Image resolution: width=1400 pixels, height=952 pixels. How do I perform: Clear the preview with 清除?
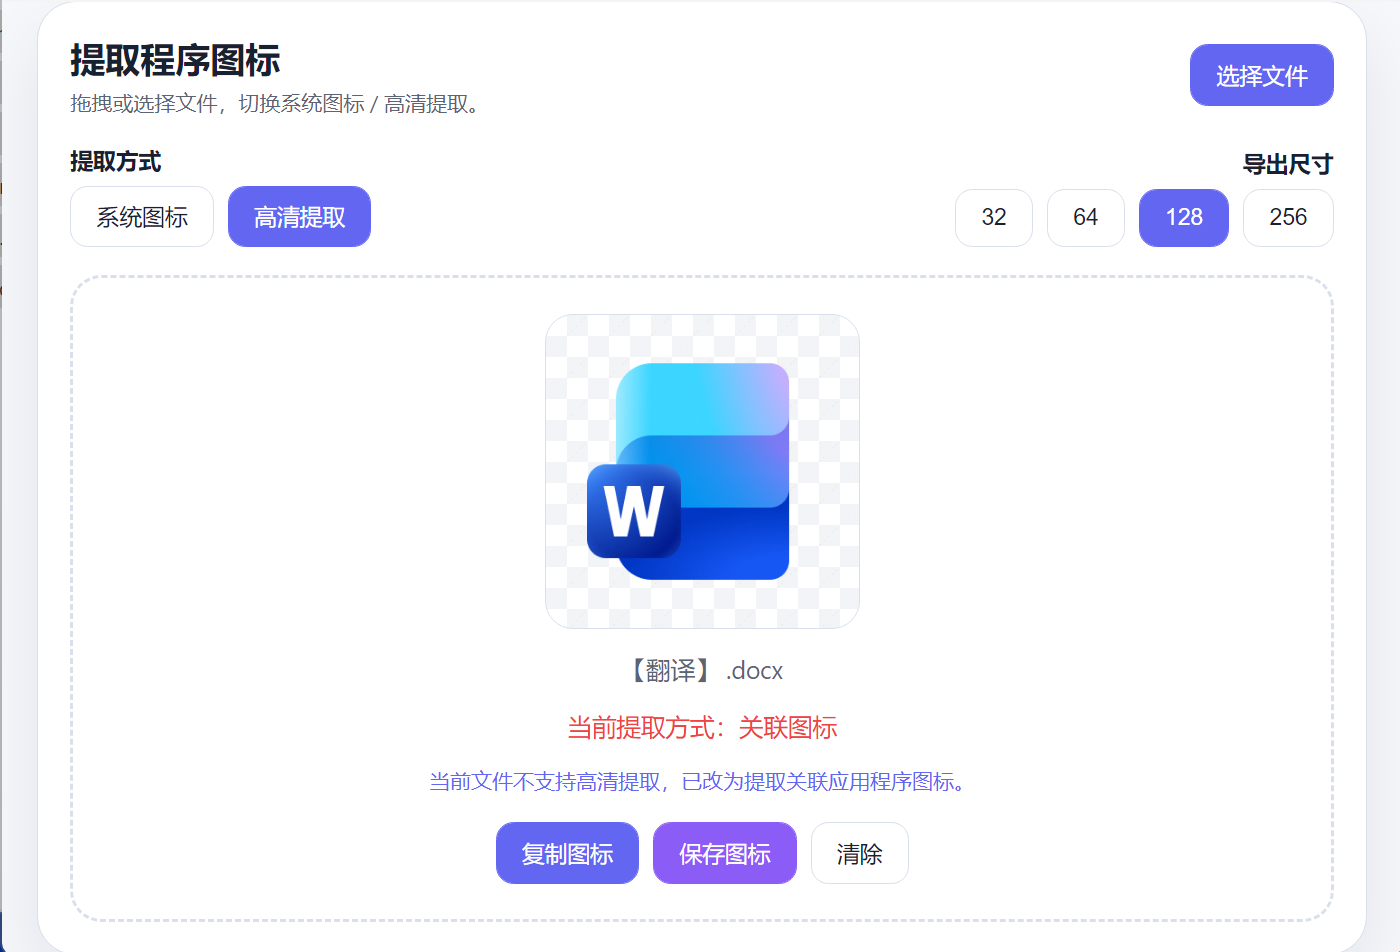860,853
